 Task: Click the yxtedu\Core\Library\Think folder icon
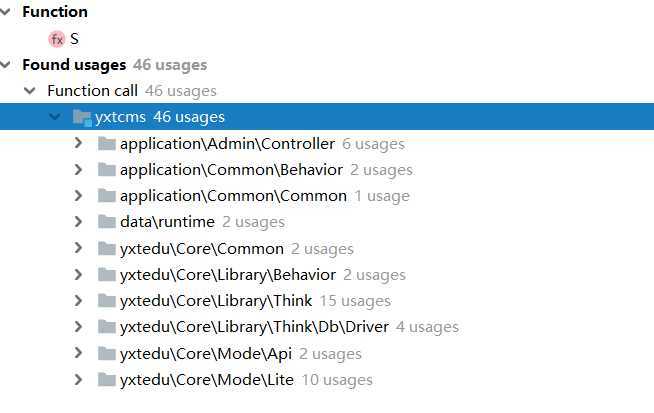107,301
